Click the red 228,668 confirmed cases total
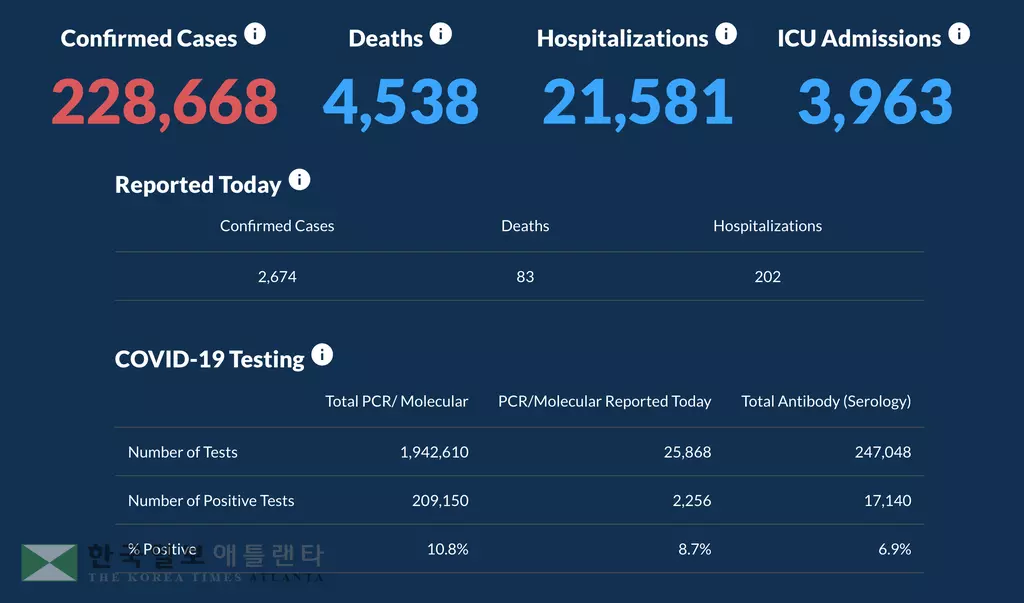The image size is (1024, 603). [165, 101]
